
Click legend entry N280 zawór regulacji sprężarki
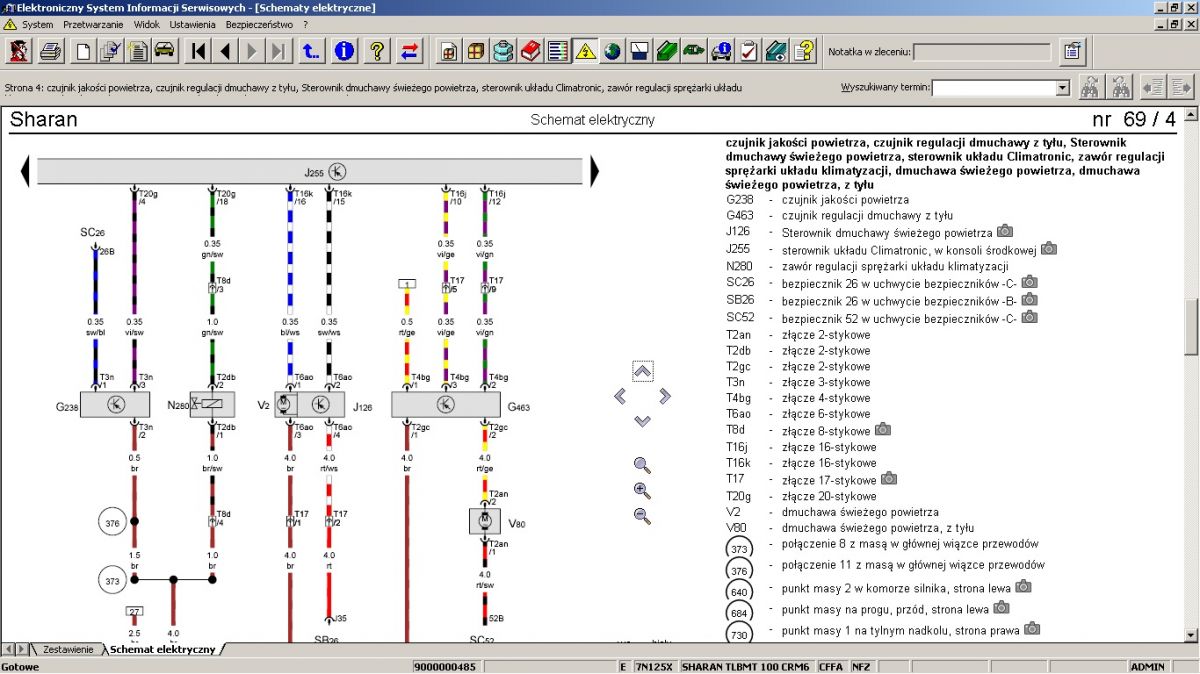coord(867,266)
